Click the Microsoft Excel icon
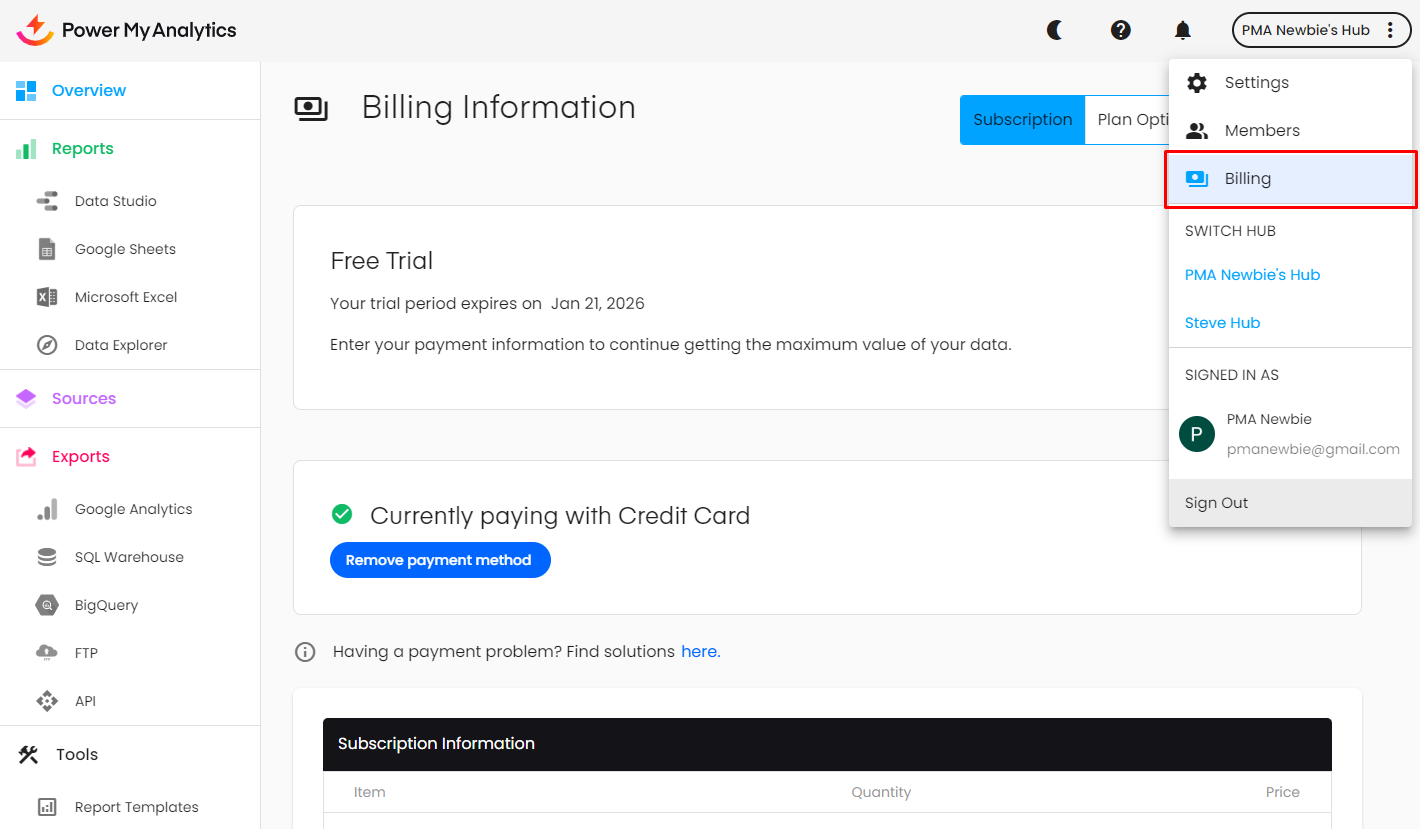The height and width of the screenshot is (829, 1420). [x=47, y=297]
